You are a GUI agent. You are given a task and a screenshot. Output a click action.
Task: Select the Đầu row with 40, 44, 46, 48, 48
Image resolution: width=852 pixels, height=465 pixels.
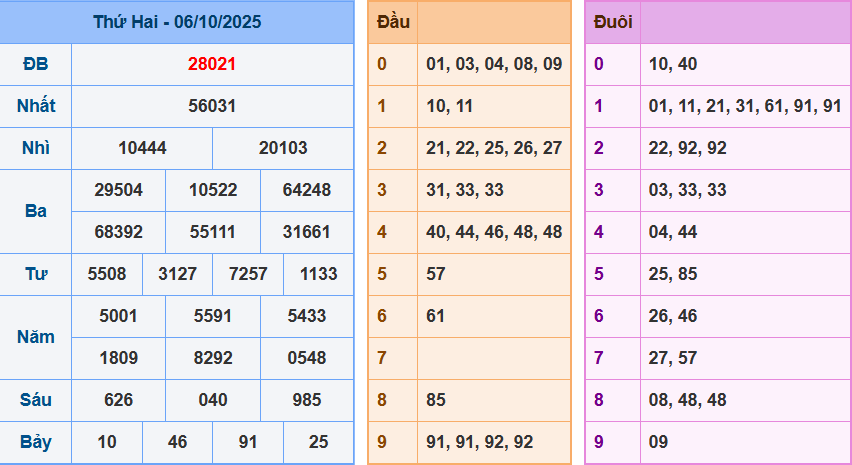click(x=493, y=232)
